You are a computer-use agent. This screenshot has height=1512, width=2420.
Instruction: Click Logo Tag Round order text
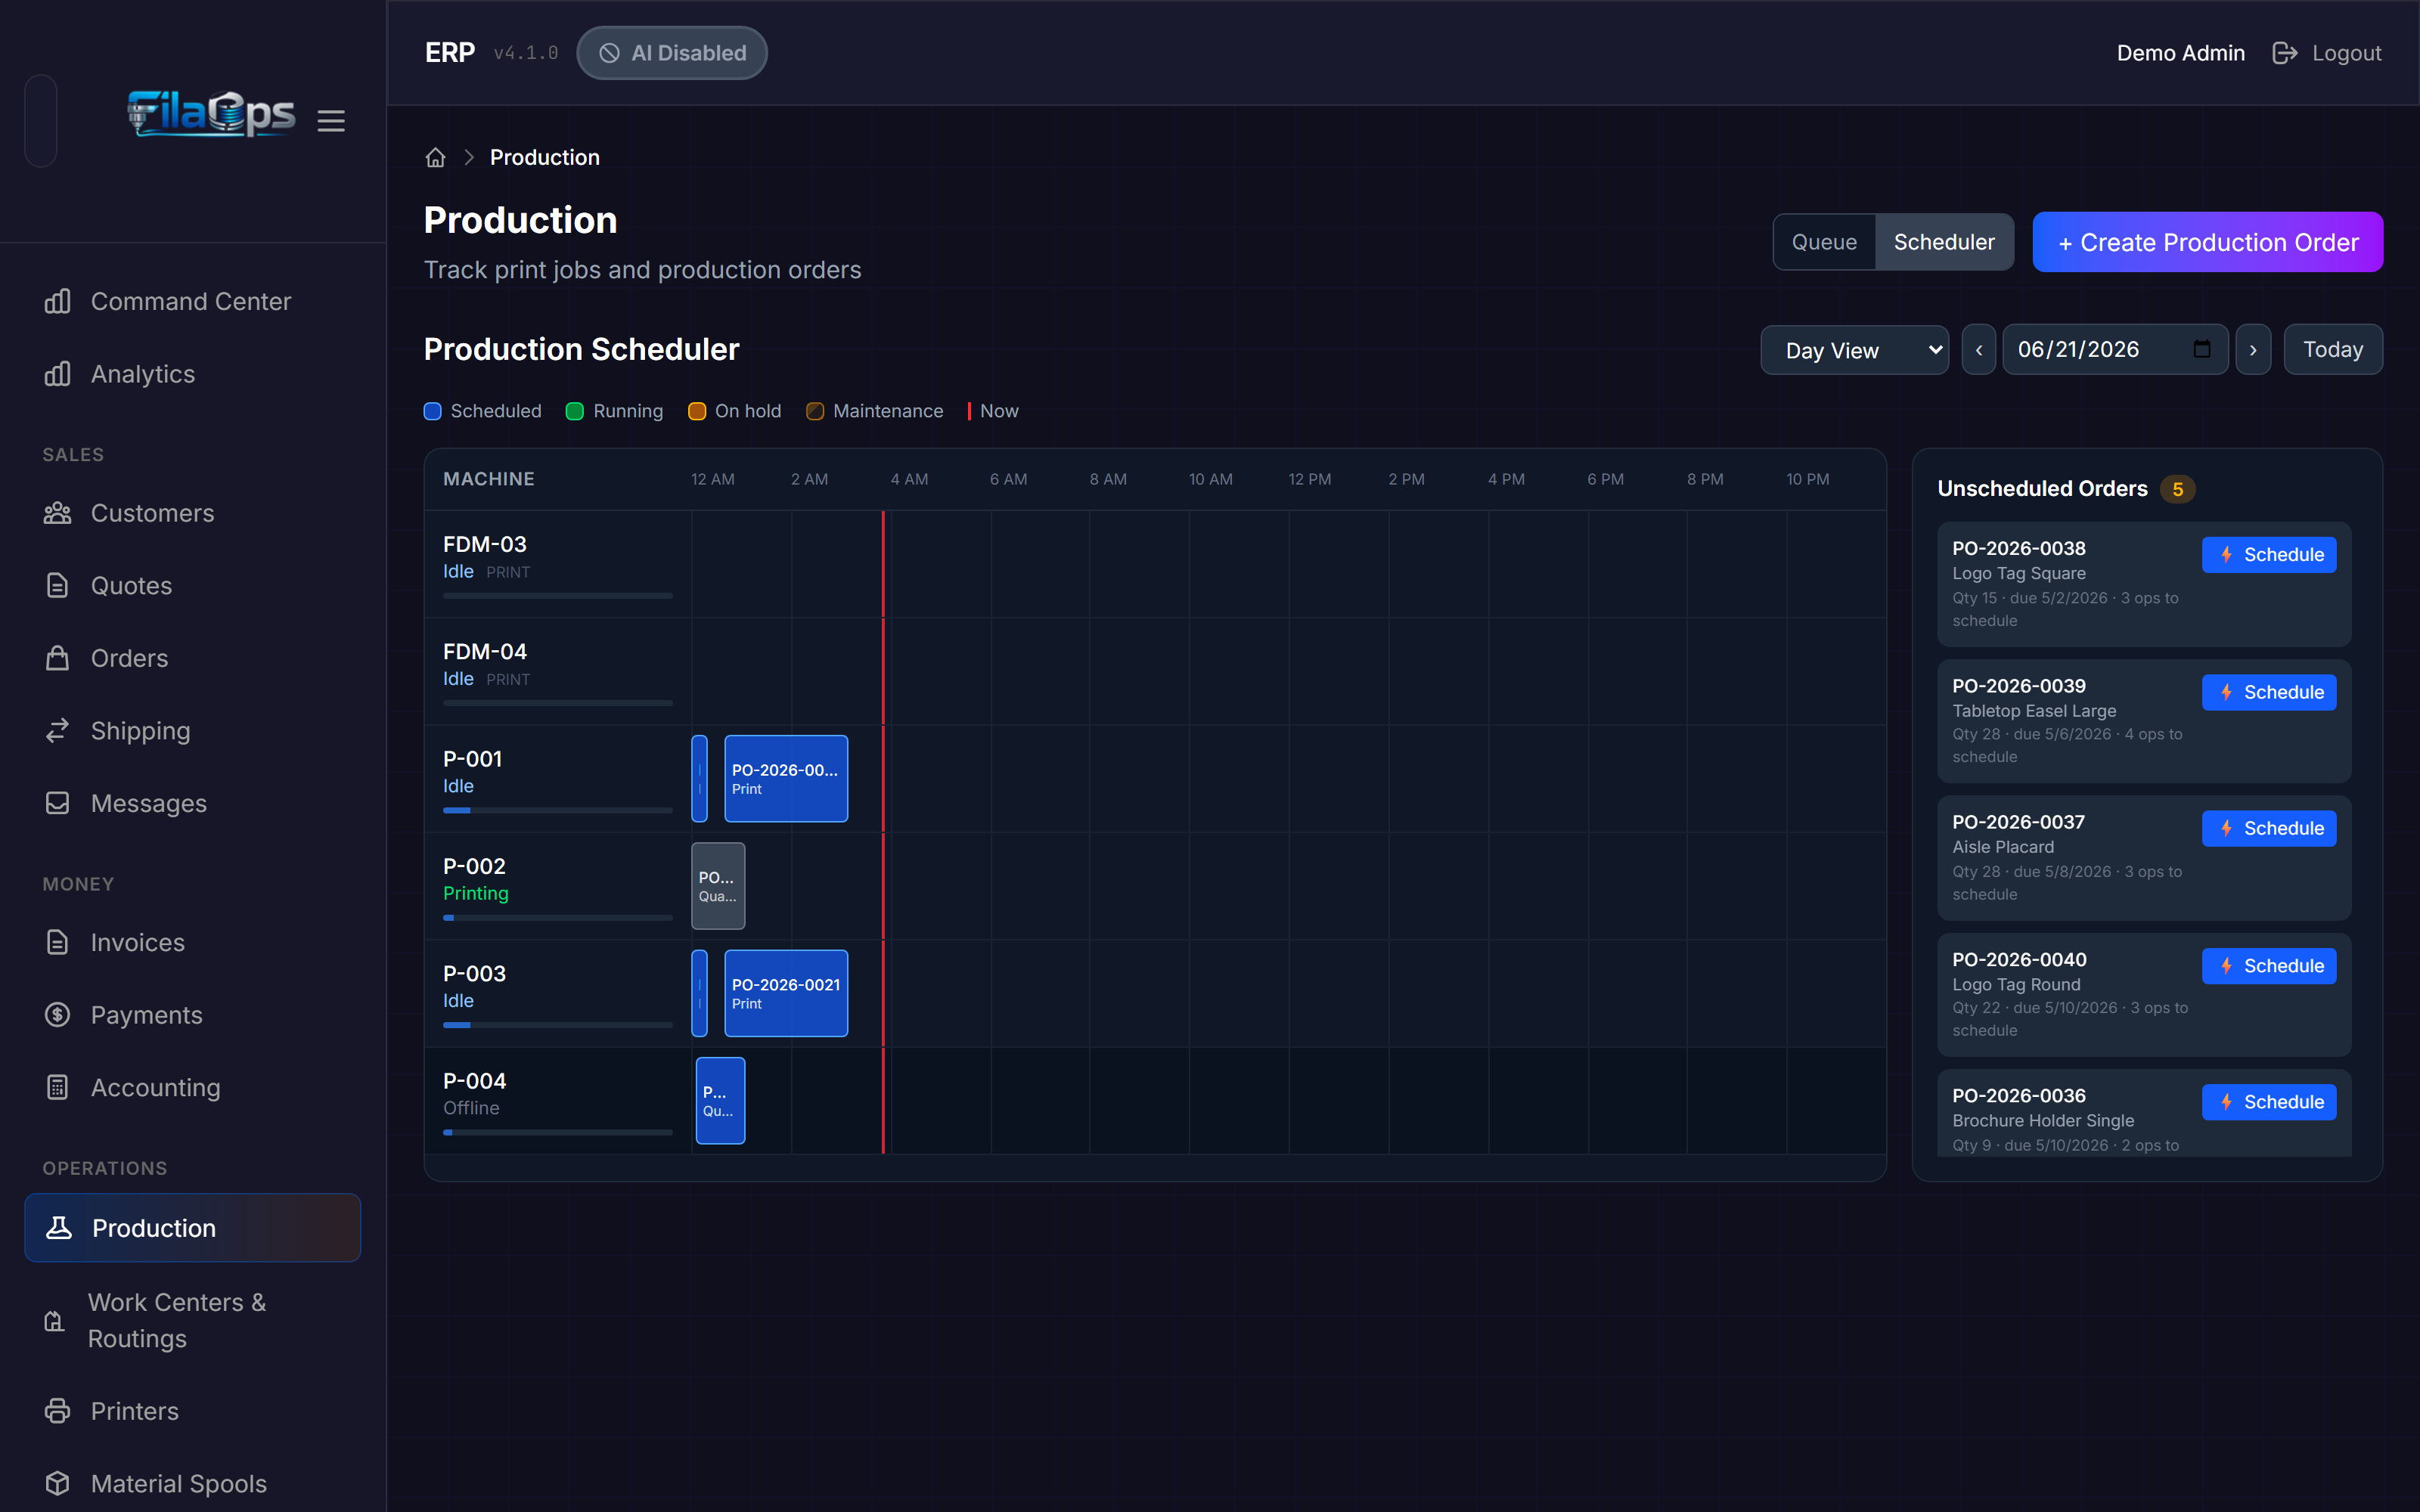[x=2016, y=984]
